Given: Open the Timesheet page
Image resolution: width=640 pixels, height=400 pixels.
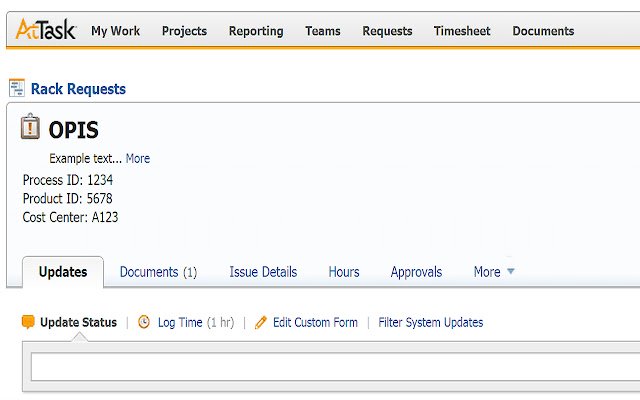Looking at the screenshot, I should click(462, 31).
